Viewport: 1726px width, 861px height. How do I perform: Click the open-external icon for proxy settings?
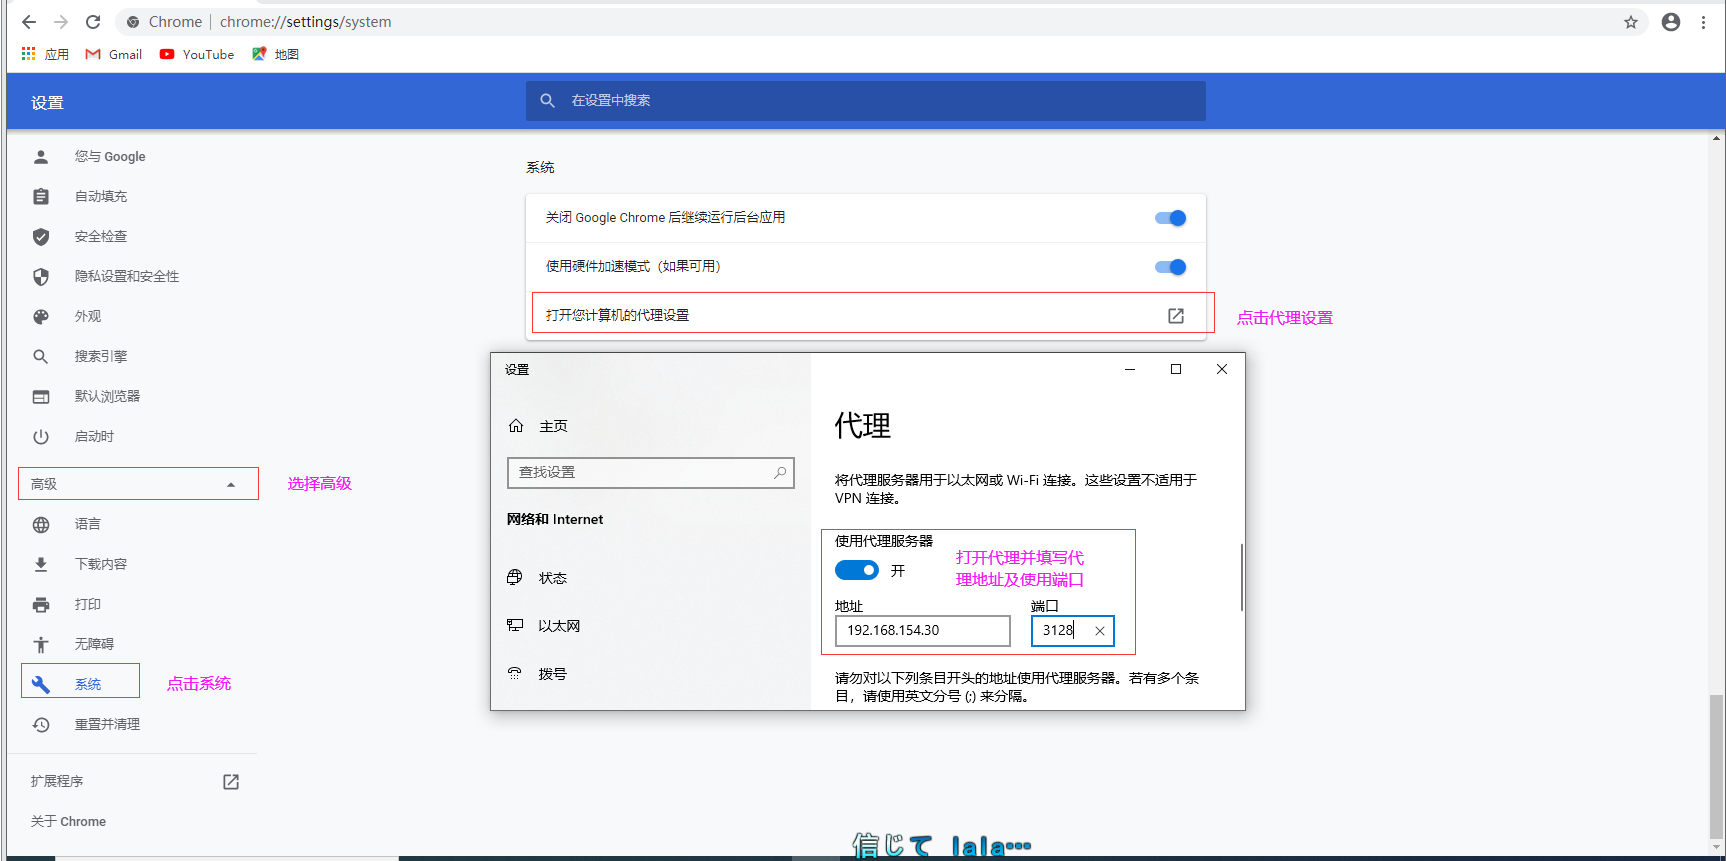click(1176, 316)
